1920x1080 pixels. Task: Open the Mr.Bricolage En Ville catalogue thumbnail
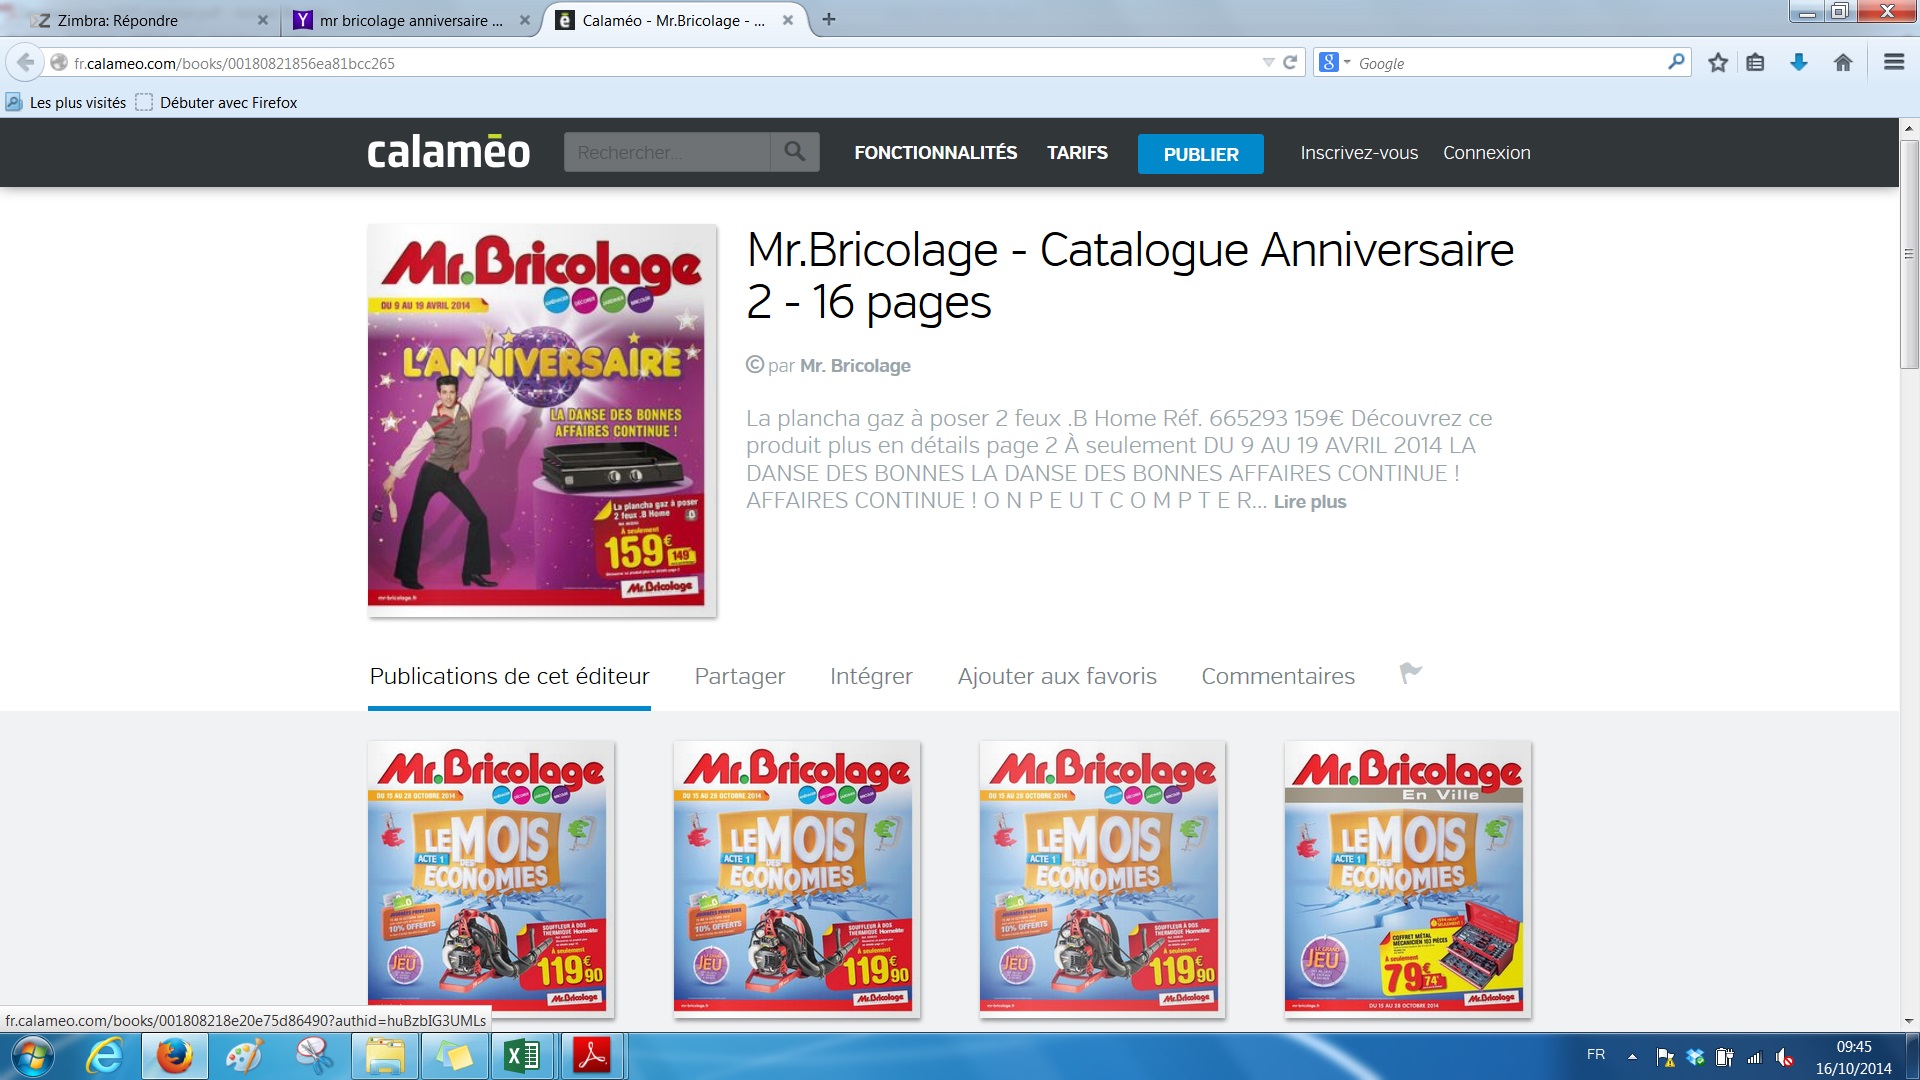(x=1407, y=878)
